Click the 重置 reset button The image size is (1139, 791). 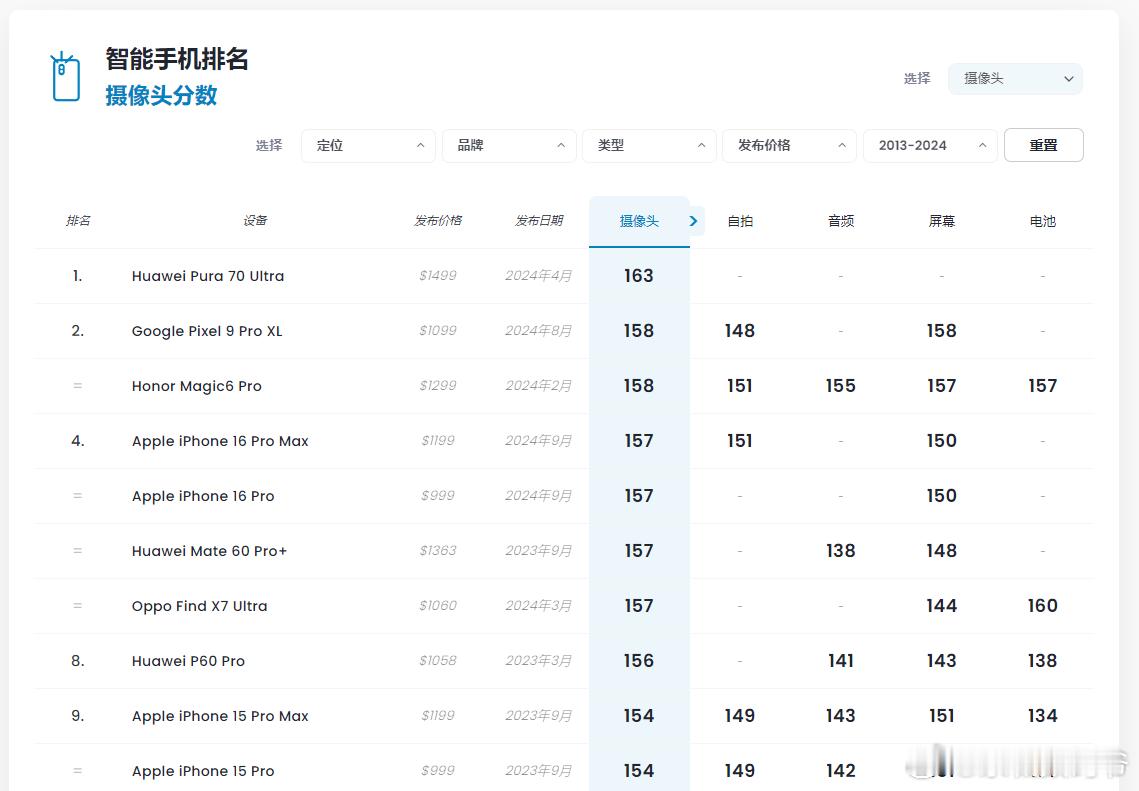(1044, 145)
